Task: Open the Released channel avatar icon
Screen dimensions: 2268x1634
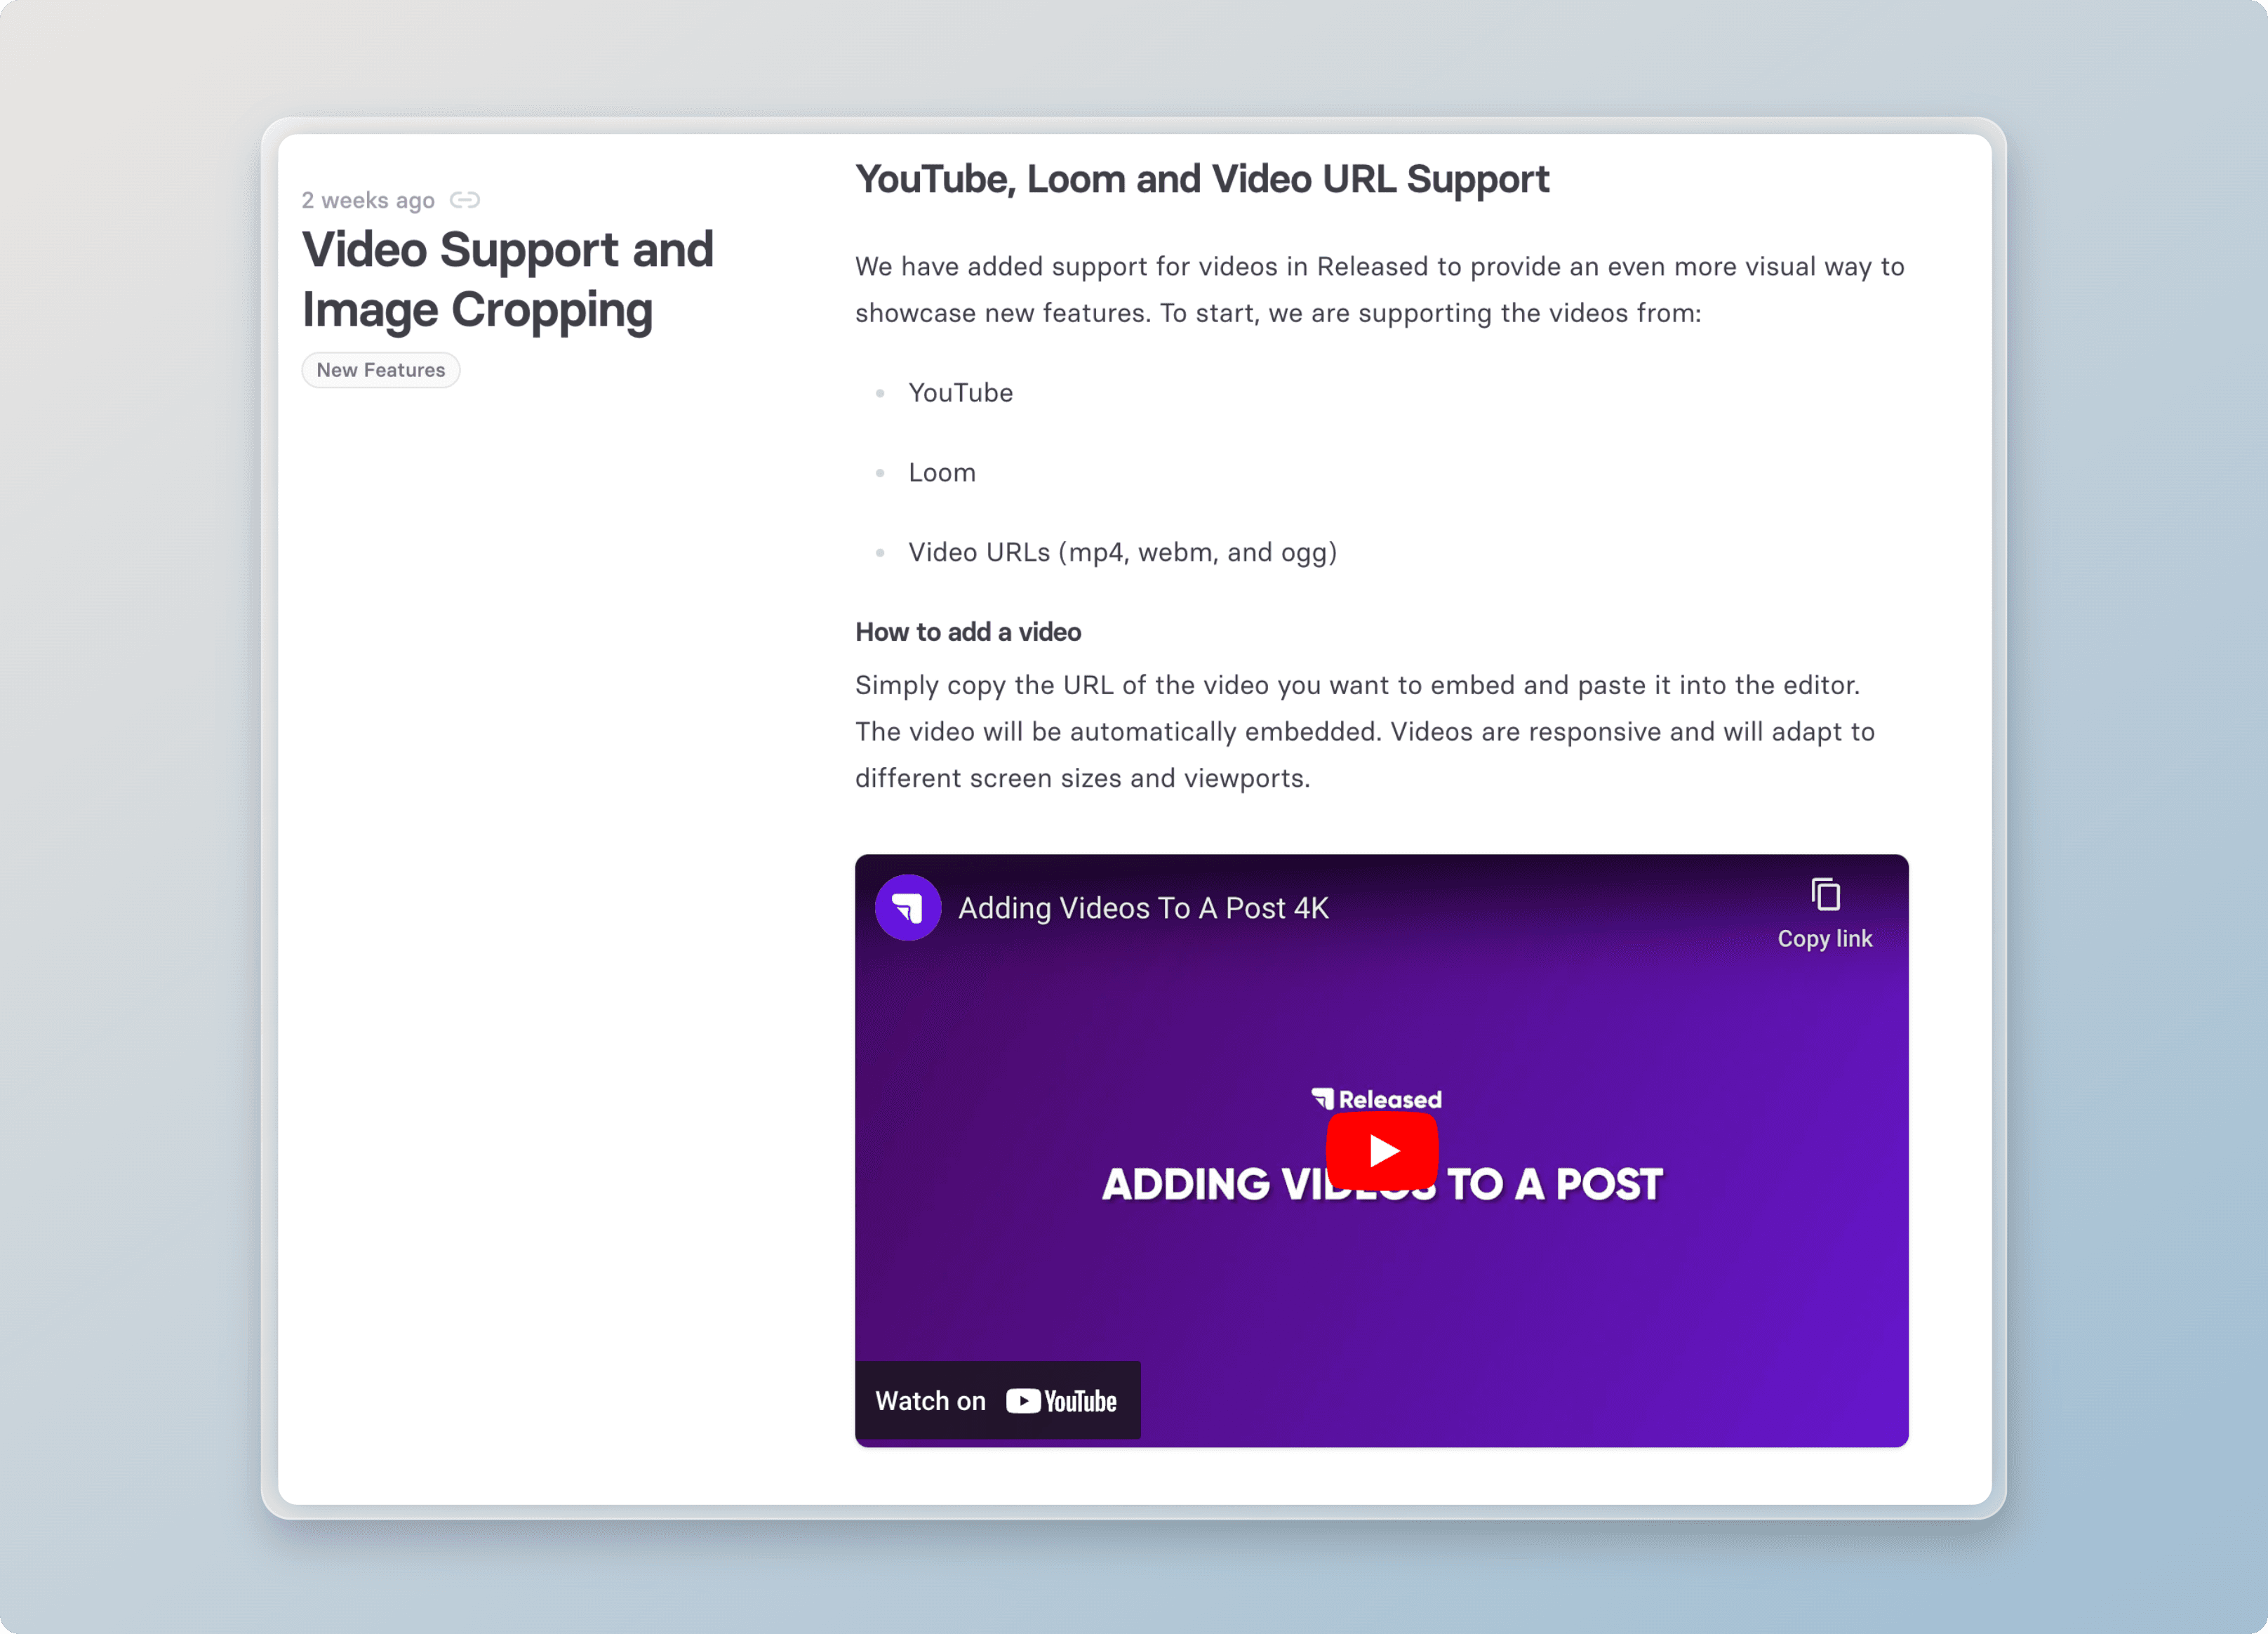Action: pos(908,908)
